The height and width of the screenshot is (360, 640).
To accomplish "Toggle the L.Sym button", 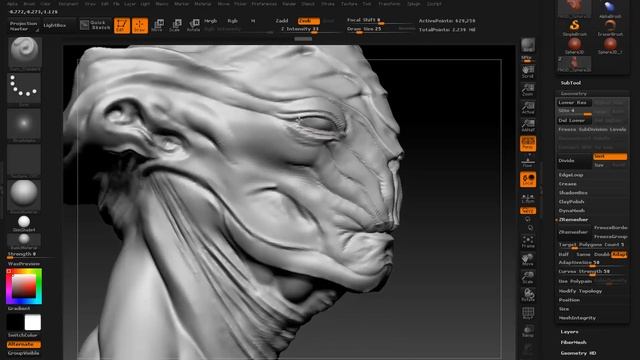I will 528,198.
